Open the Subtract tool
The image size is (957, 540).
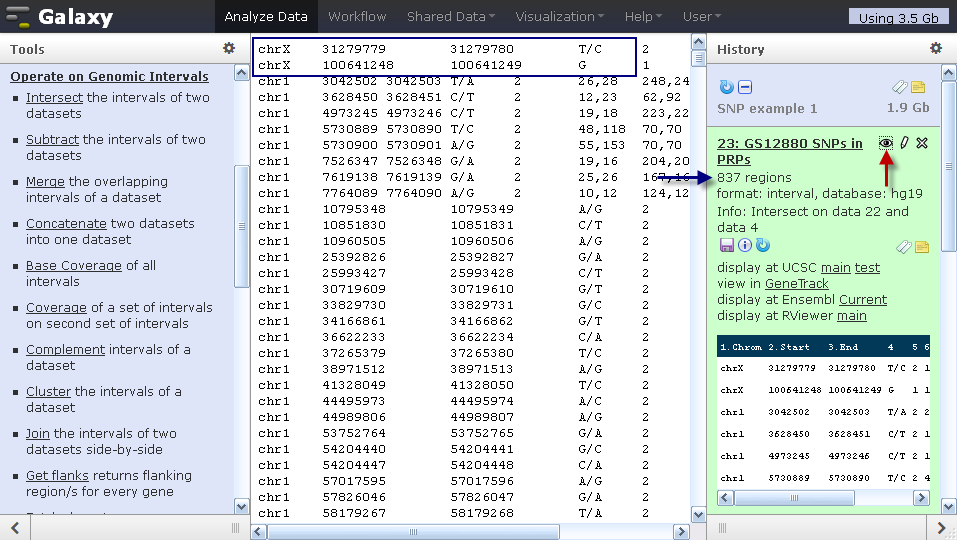coord(52,140)
